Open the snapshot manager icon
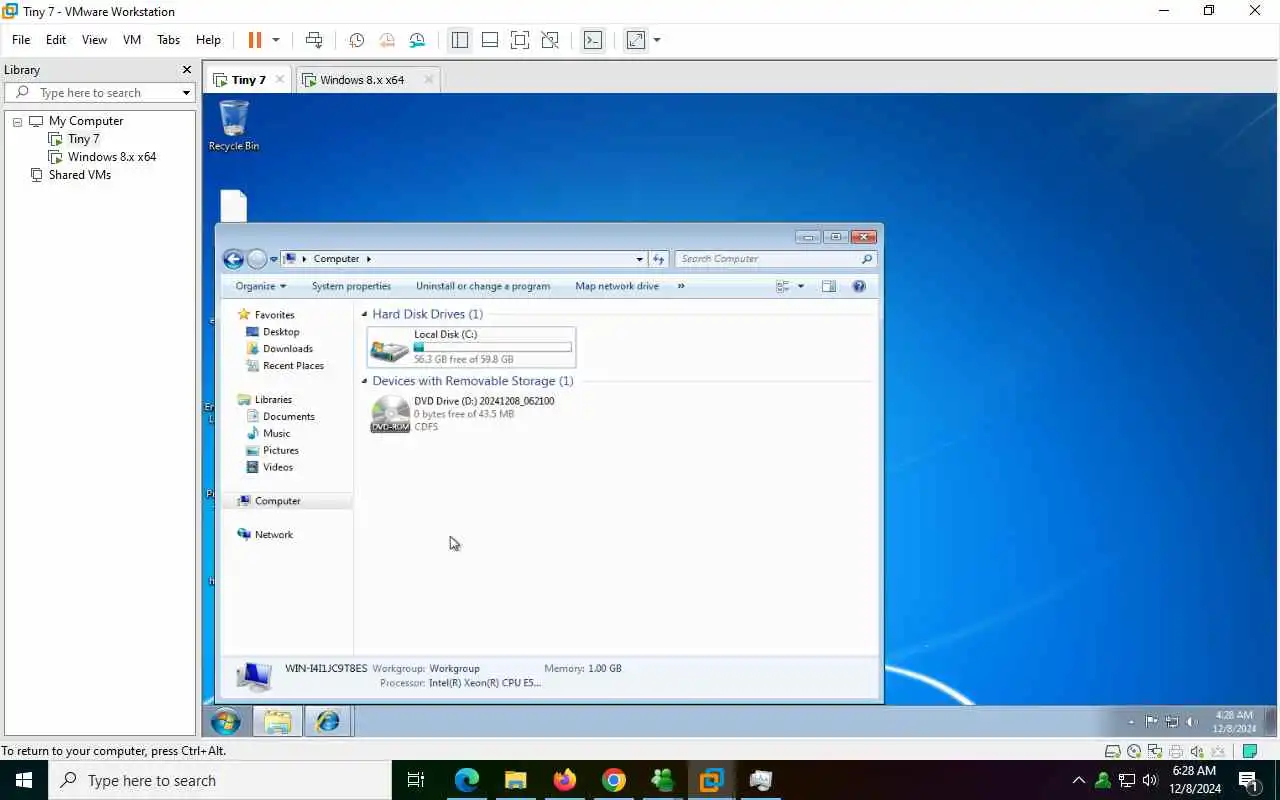The height and width of the screenshot is (800, 1280). click(x=417, y=40)
